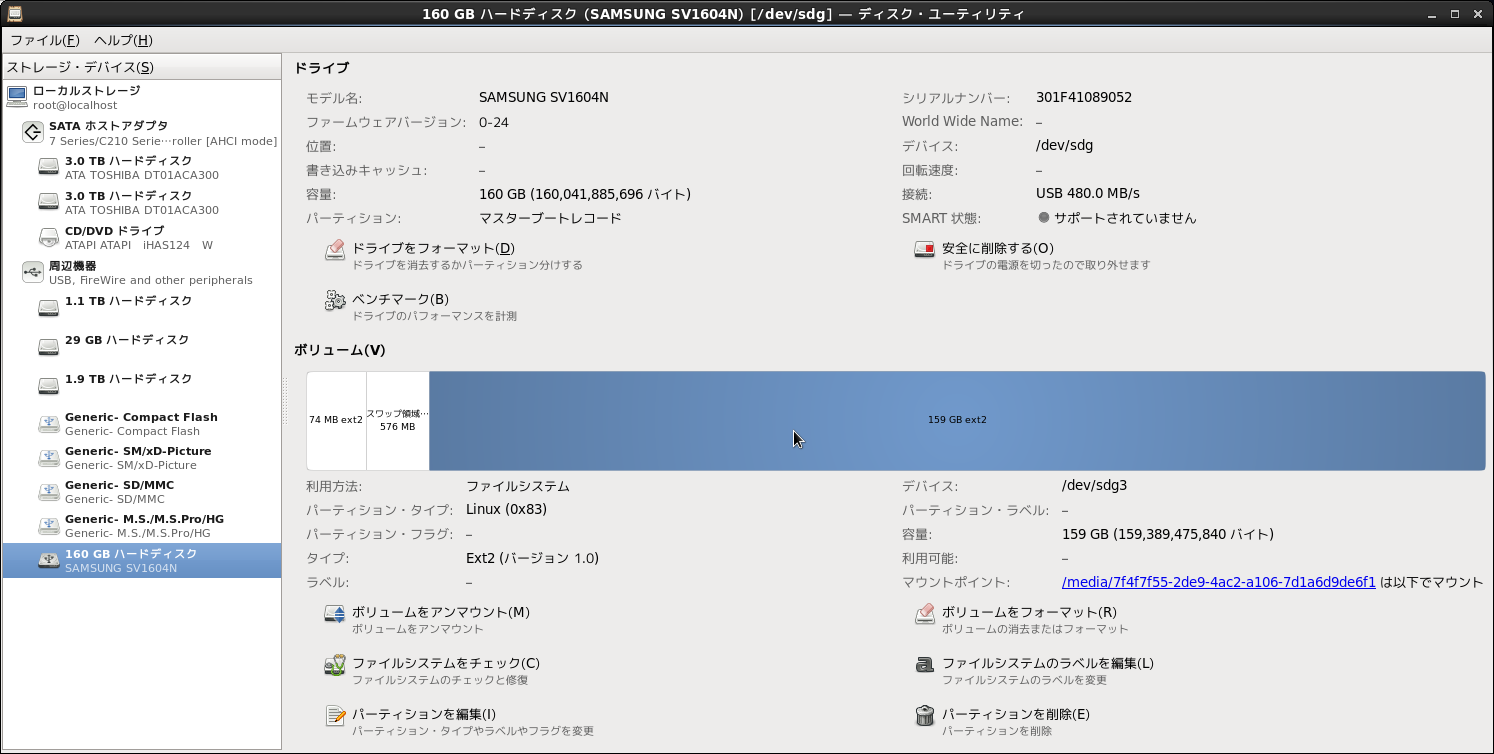The image size is (1494, 754).
Task: Click the Generic- SM/xD-Picture reader icon
Action: pyautogui.click(x=49, y=458)
